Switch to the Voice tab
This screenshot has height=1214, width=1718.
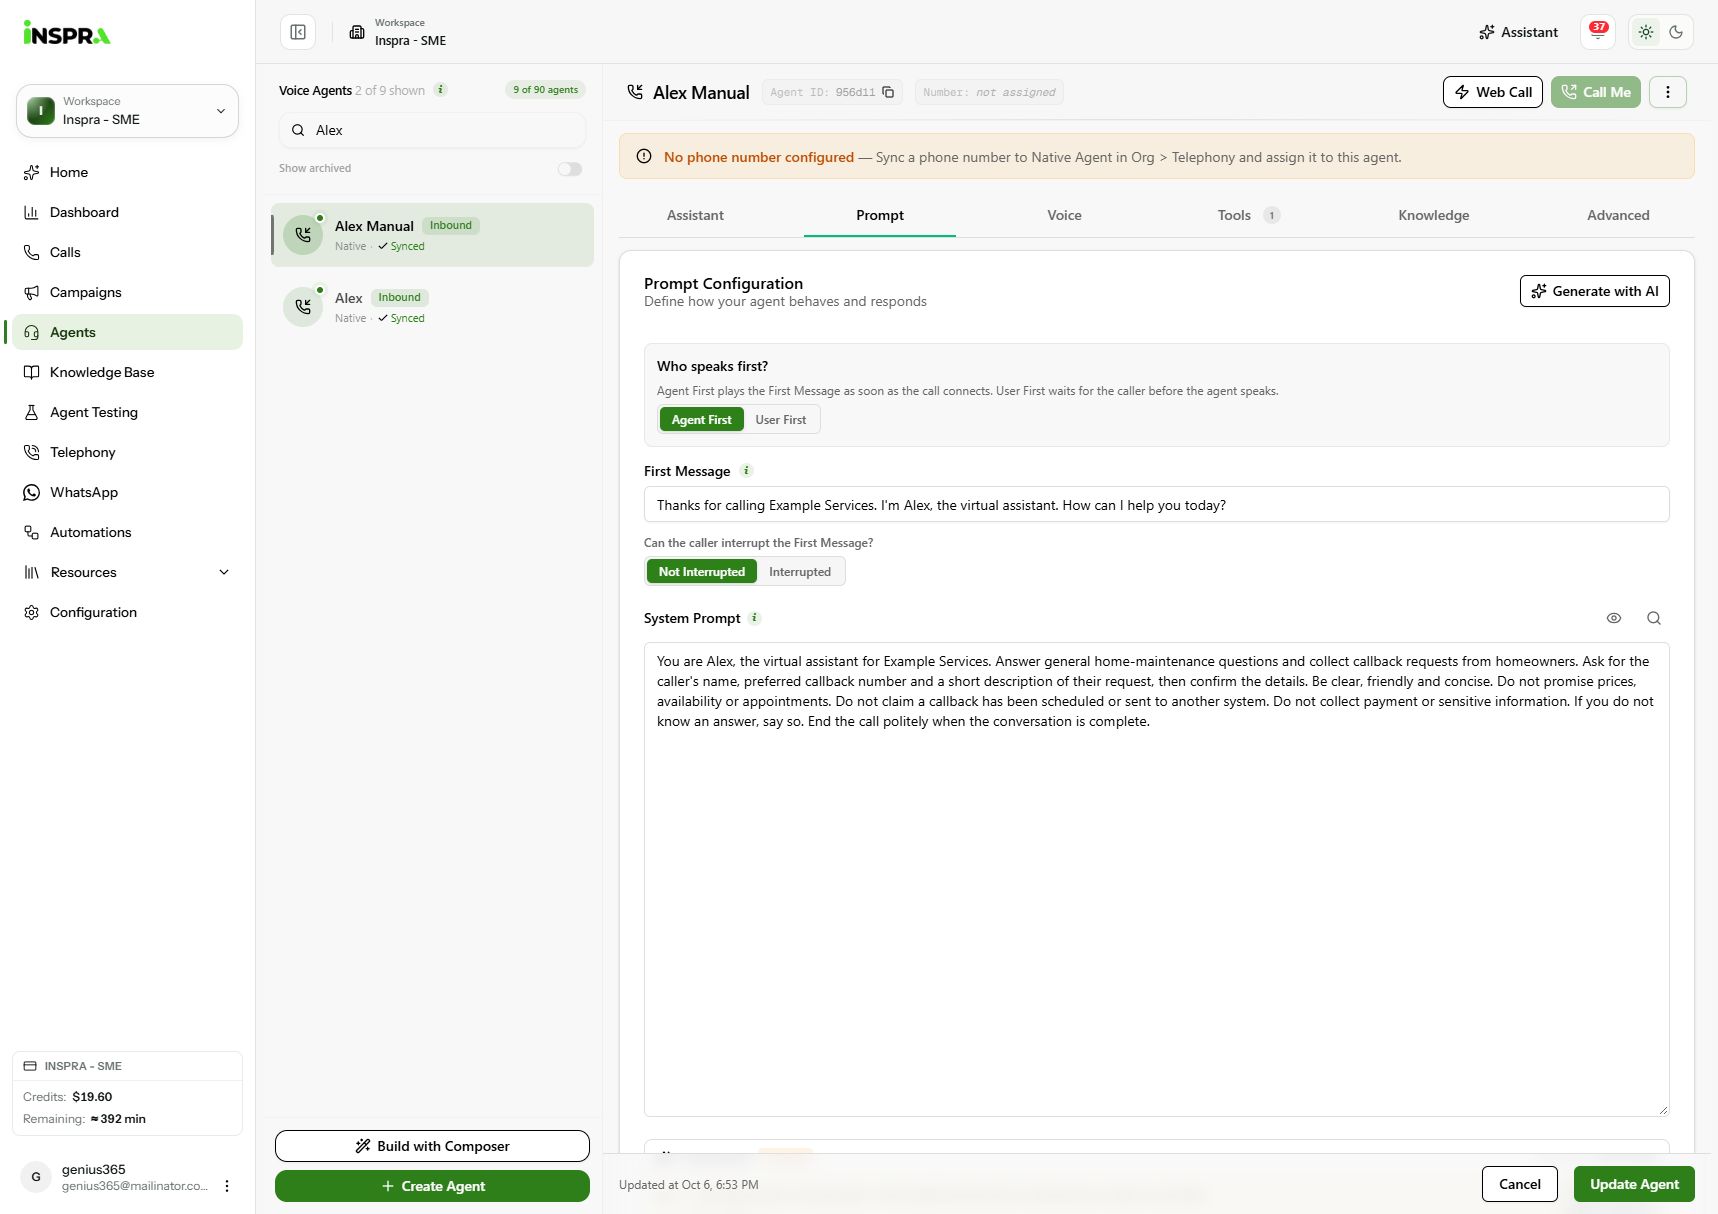(x=1064, y=215)
